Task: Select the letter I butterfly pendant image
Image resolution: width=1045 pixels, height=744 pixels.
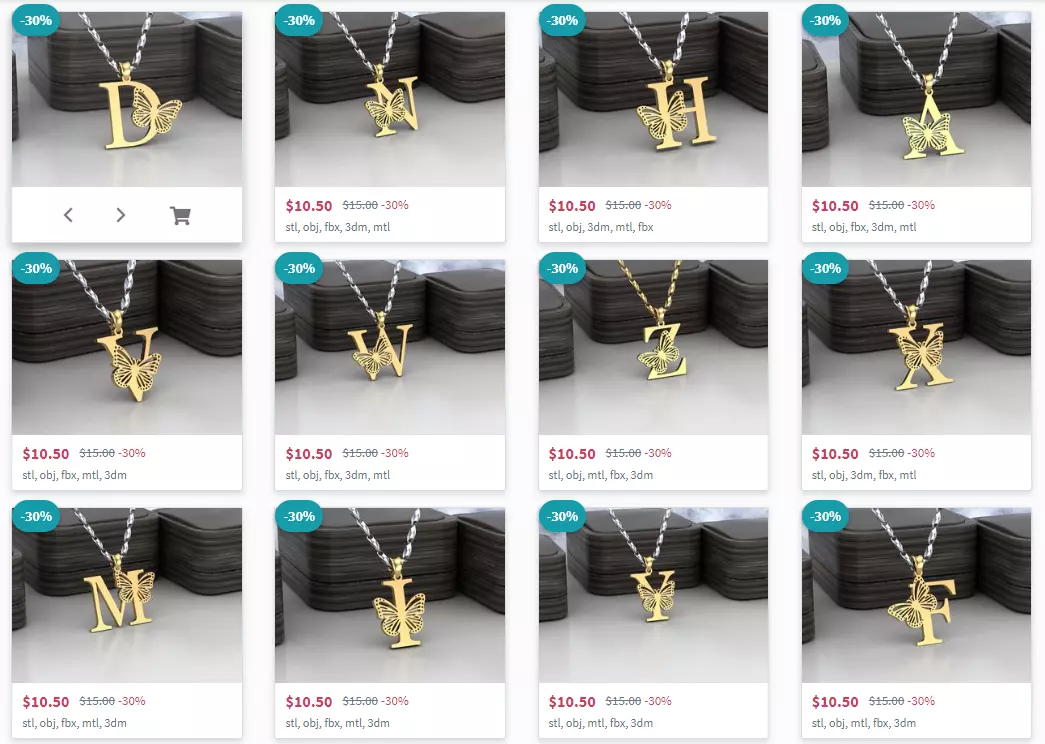Action: 390,595
